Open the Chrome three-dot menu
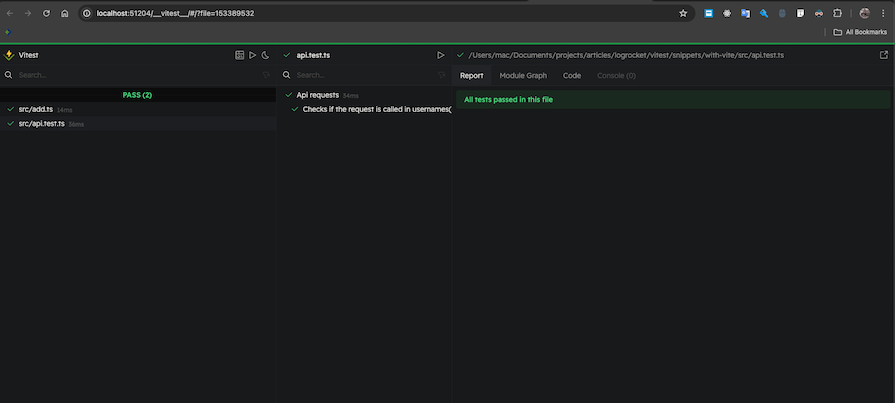Viewport: 895px width, 403px height. pyautogui.click(x=884, y=13)
